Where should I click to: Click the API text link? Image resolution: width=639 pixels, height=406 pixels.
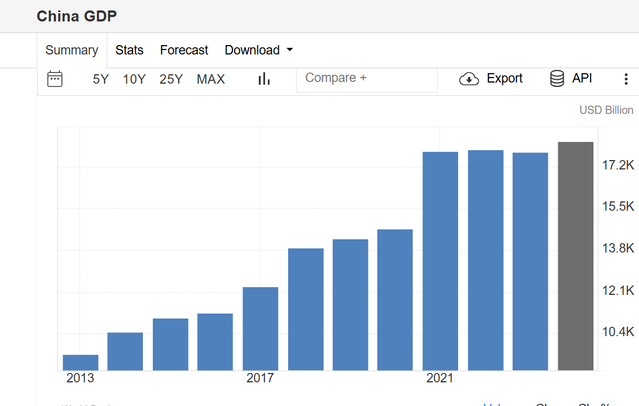(x=582, y=78)
